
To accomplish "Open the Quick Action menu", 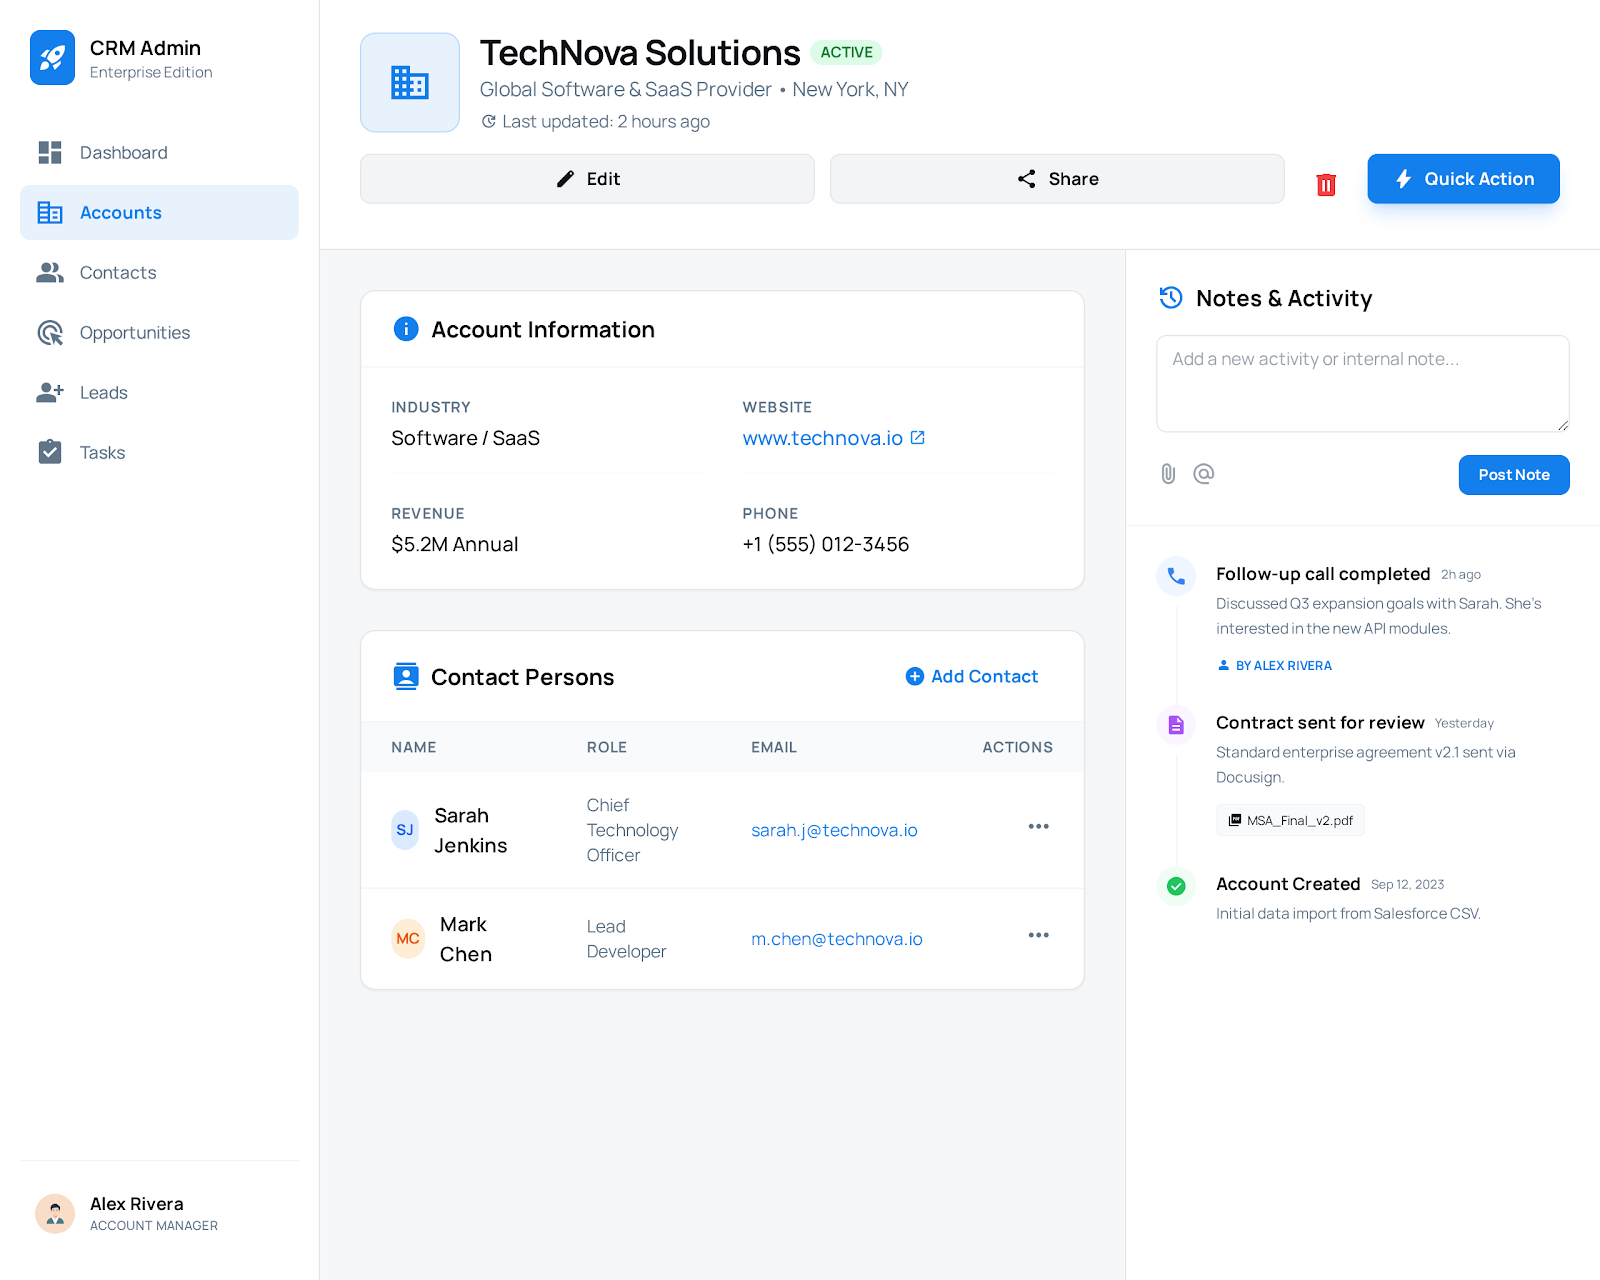I will tap(1463, 179).
